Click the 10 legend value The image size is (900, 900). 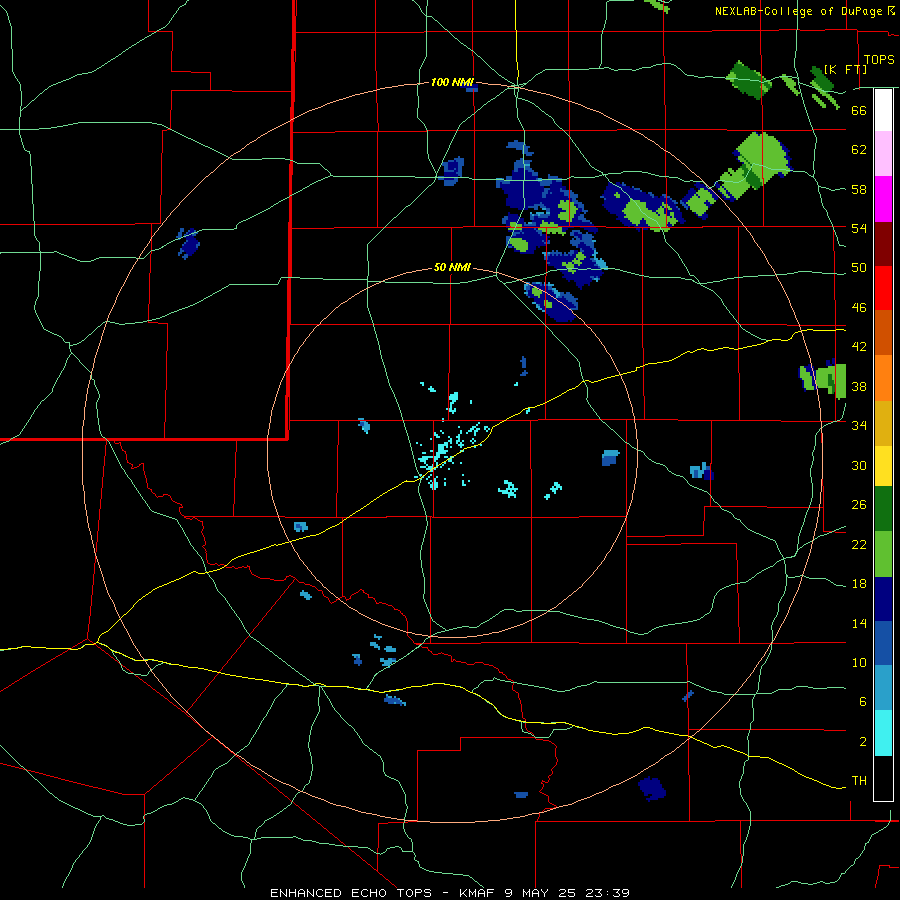[859, 663]
